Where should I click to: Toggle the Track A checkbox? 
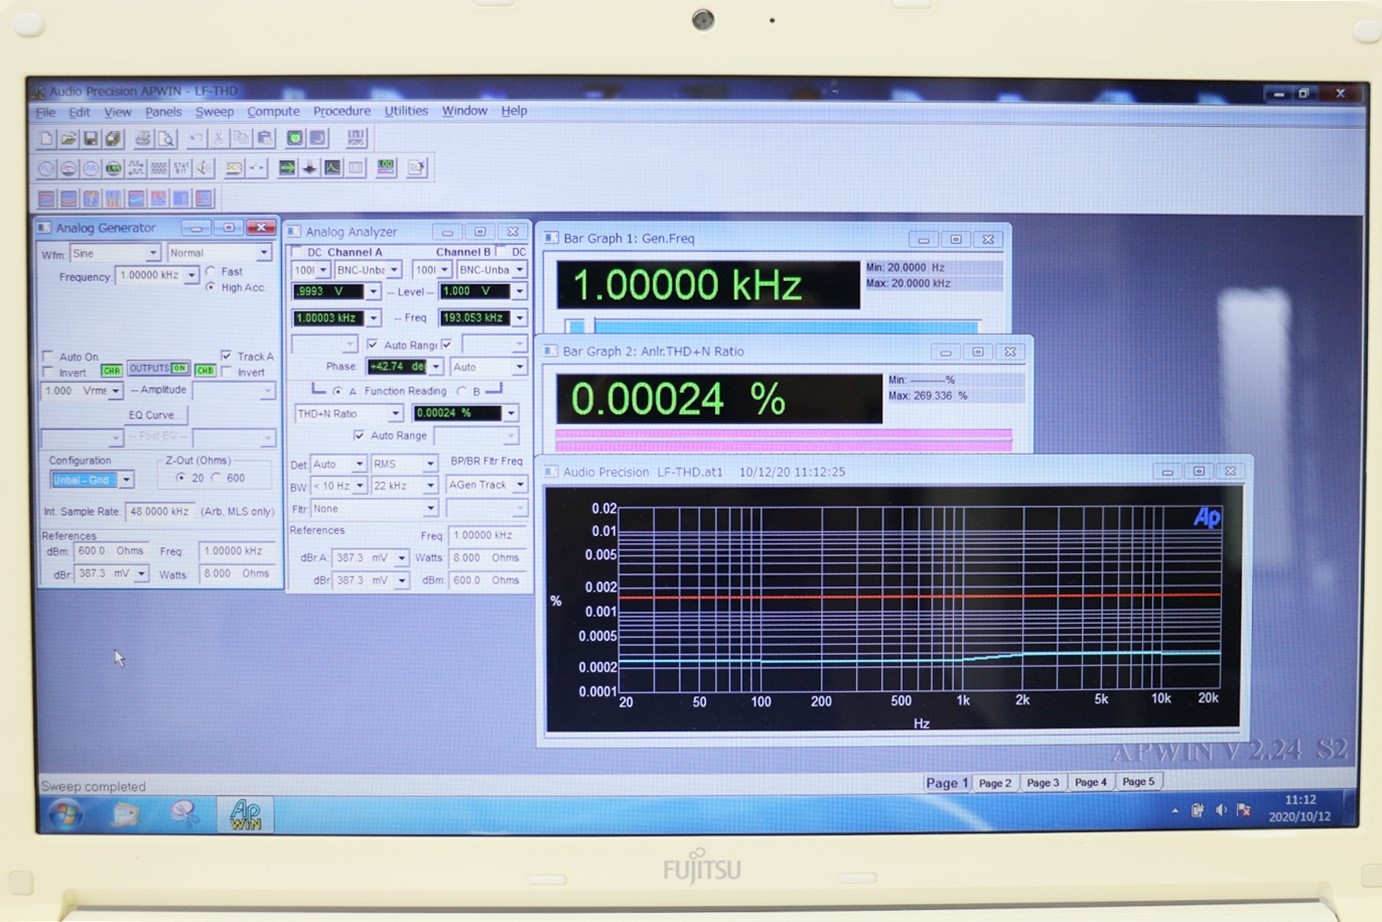[227, 355]
